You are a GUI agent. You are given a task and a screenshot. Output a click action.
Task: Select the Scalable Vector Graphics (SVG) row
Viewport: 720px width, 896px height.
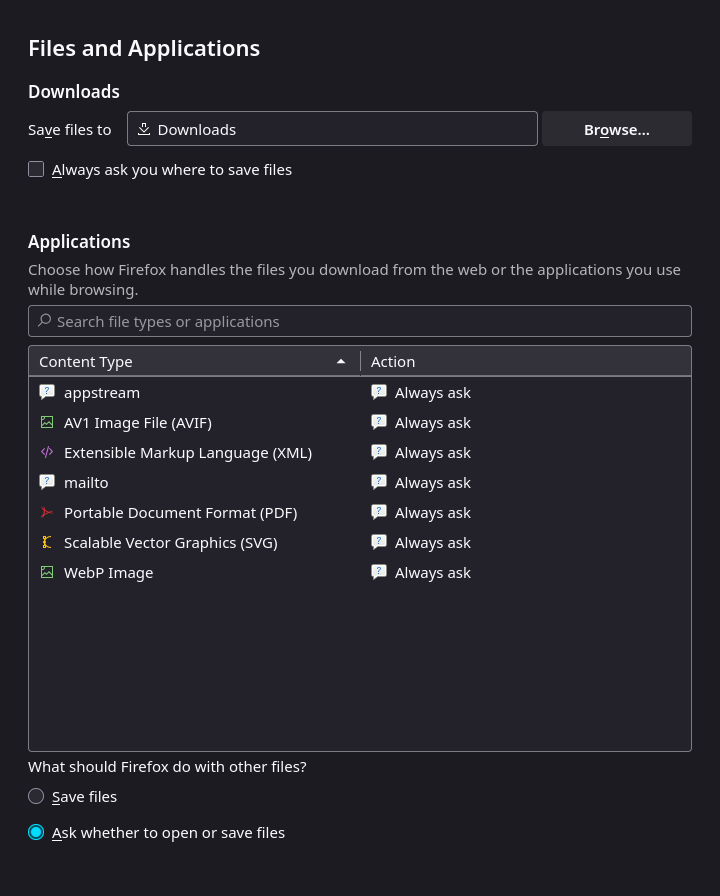pos(360,543)
